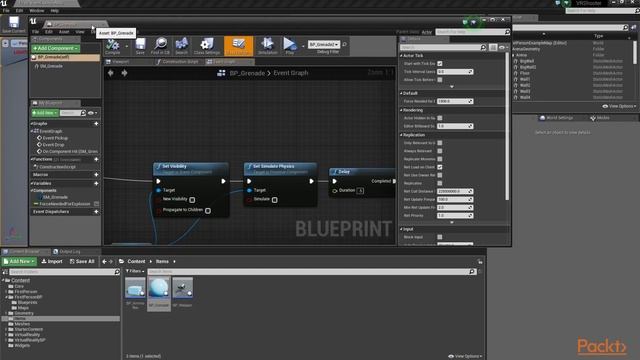Image resolution: width=640 pixels, height=360 pixels.
Task: Click the Details panel search field
Action: point(443,48)
